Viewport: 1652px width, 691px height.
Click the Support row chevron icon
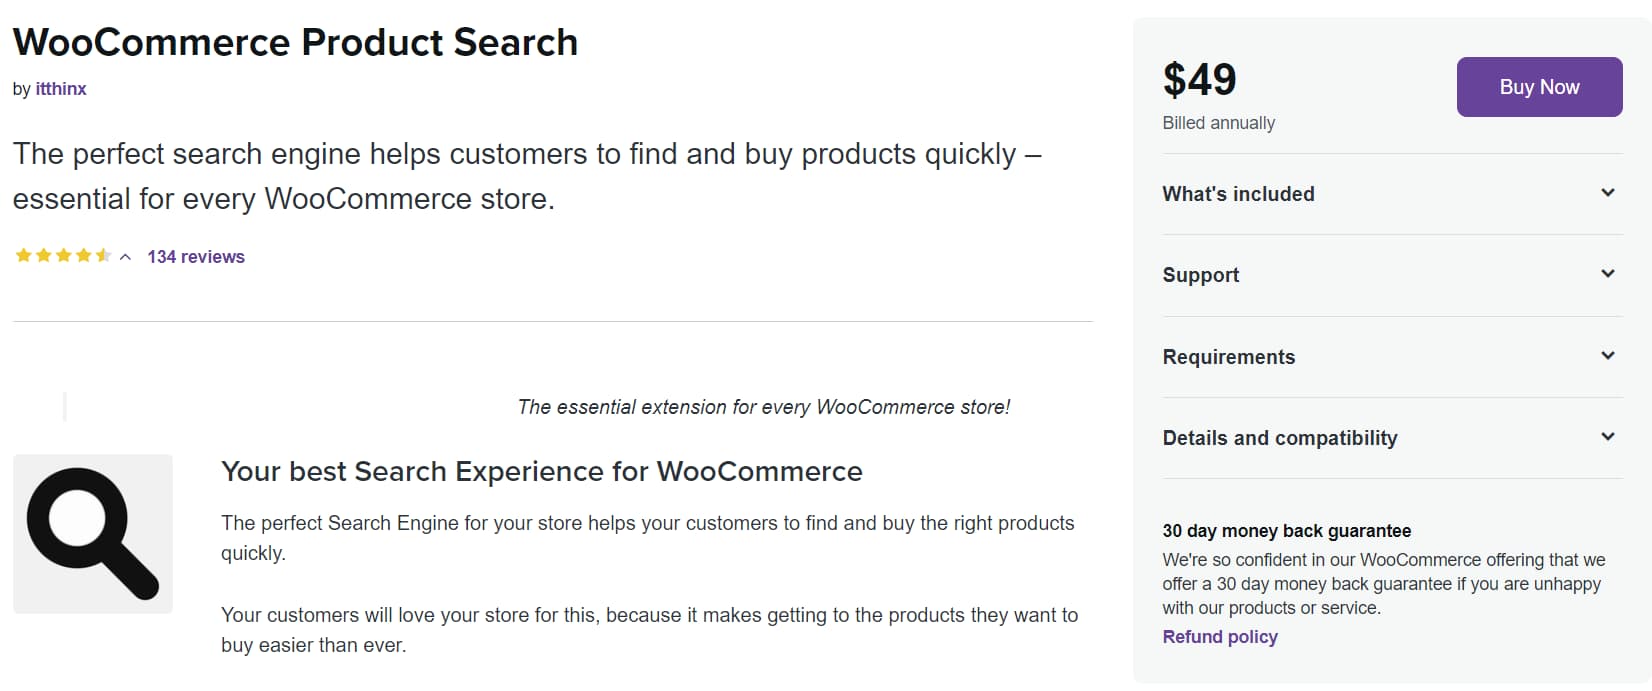[x=1607, y=274]
